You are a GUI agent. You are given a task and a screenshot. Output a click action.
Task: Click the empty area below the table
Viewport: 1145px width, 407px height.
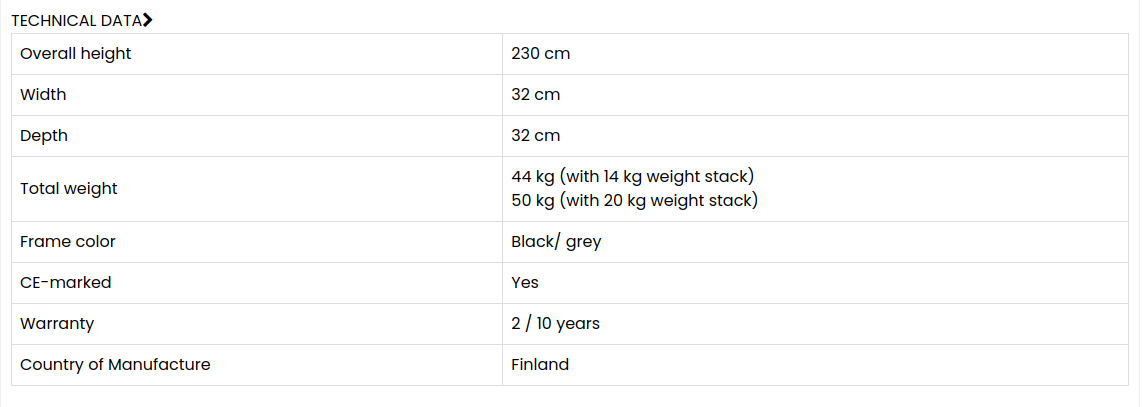[x=570, y=397]
